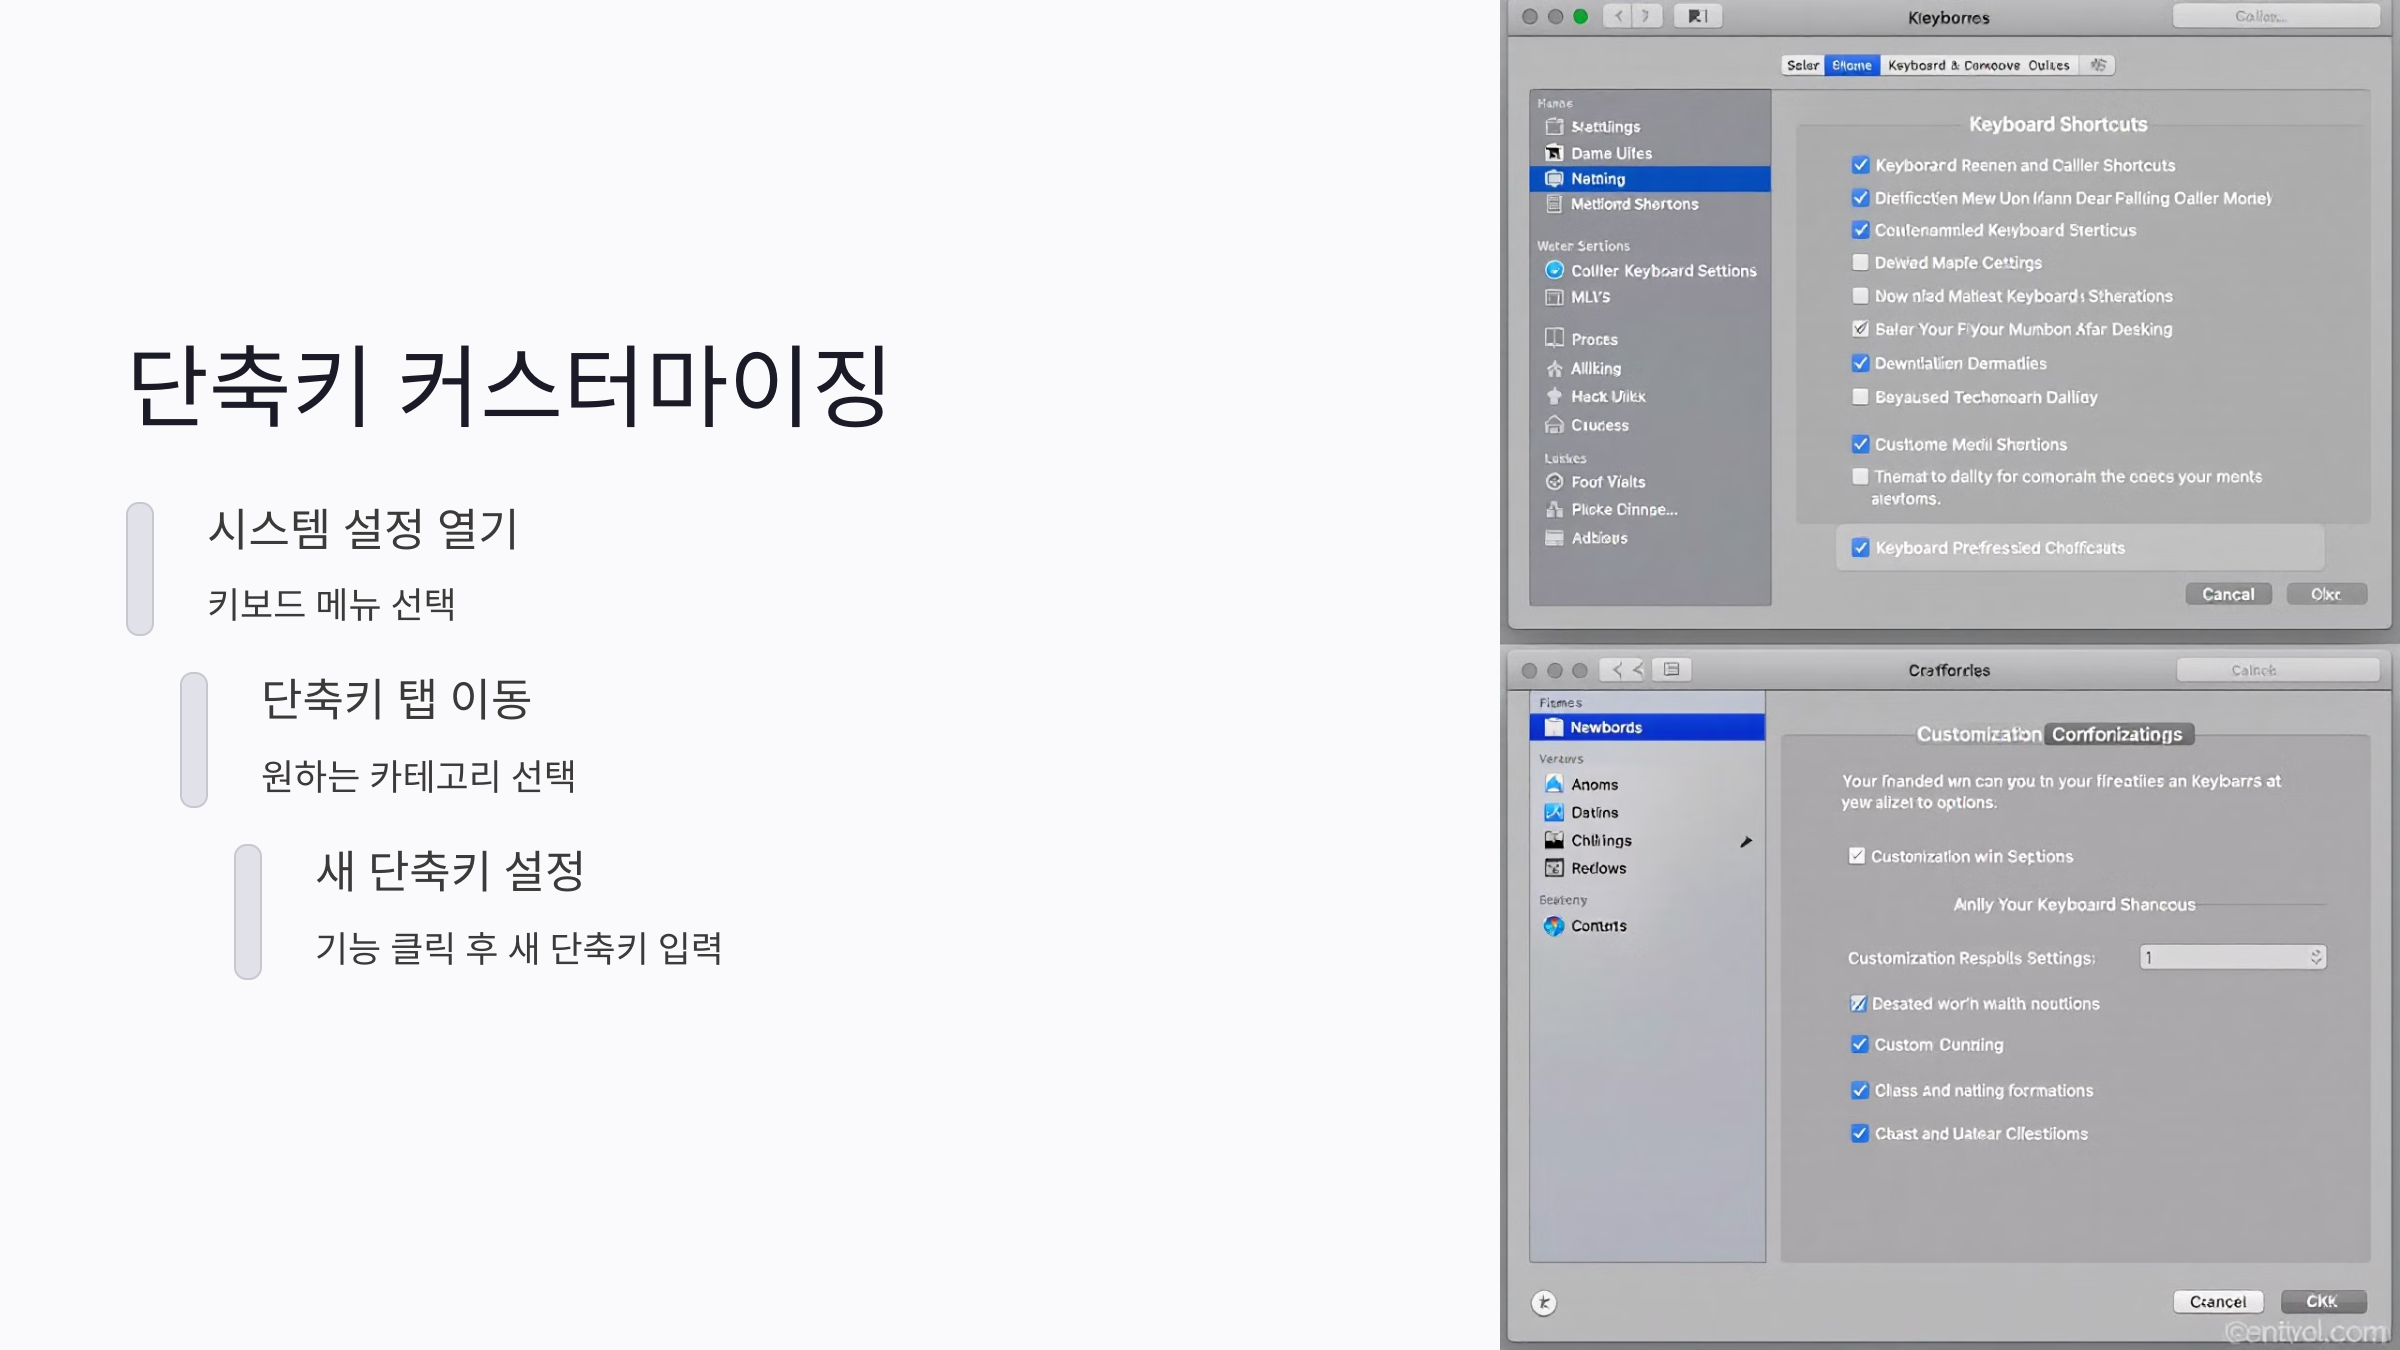The image size is (2400, 1350).
Task: Click the Collier Keyboard Settings sidebar icon
Action: tap(1554, 270)
